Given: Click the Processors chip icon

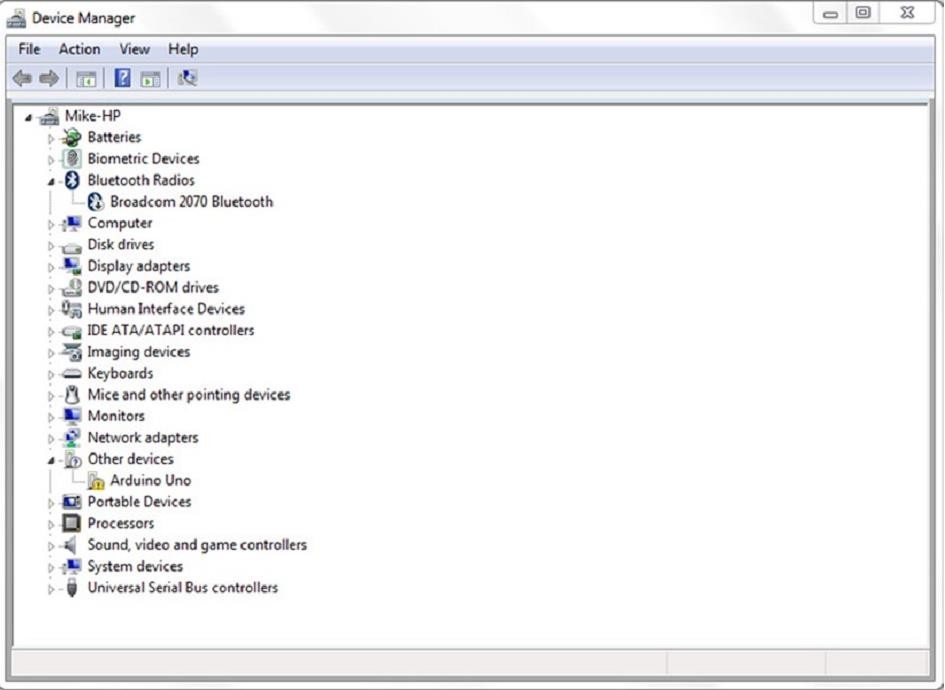Looking at the screenshot, I should pyautogui.click(x=71, y=523).
